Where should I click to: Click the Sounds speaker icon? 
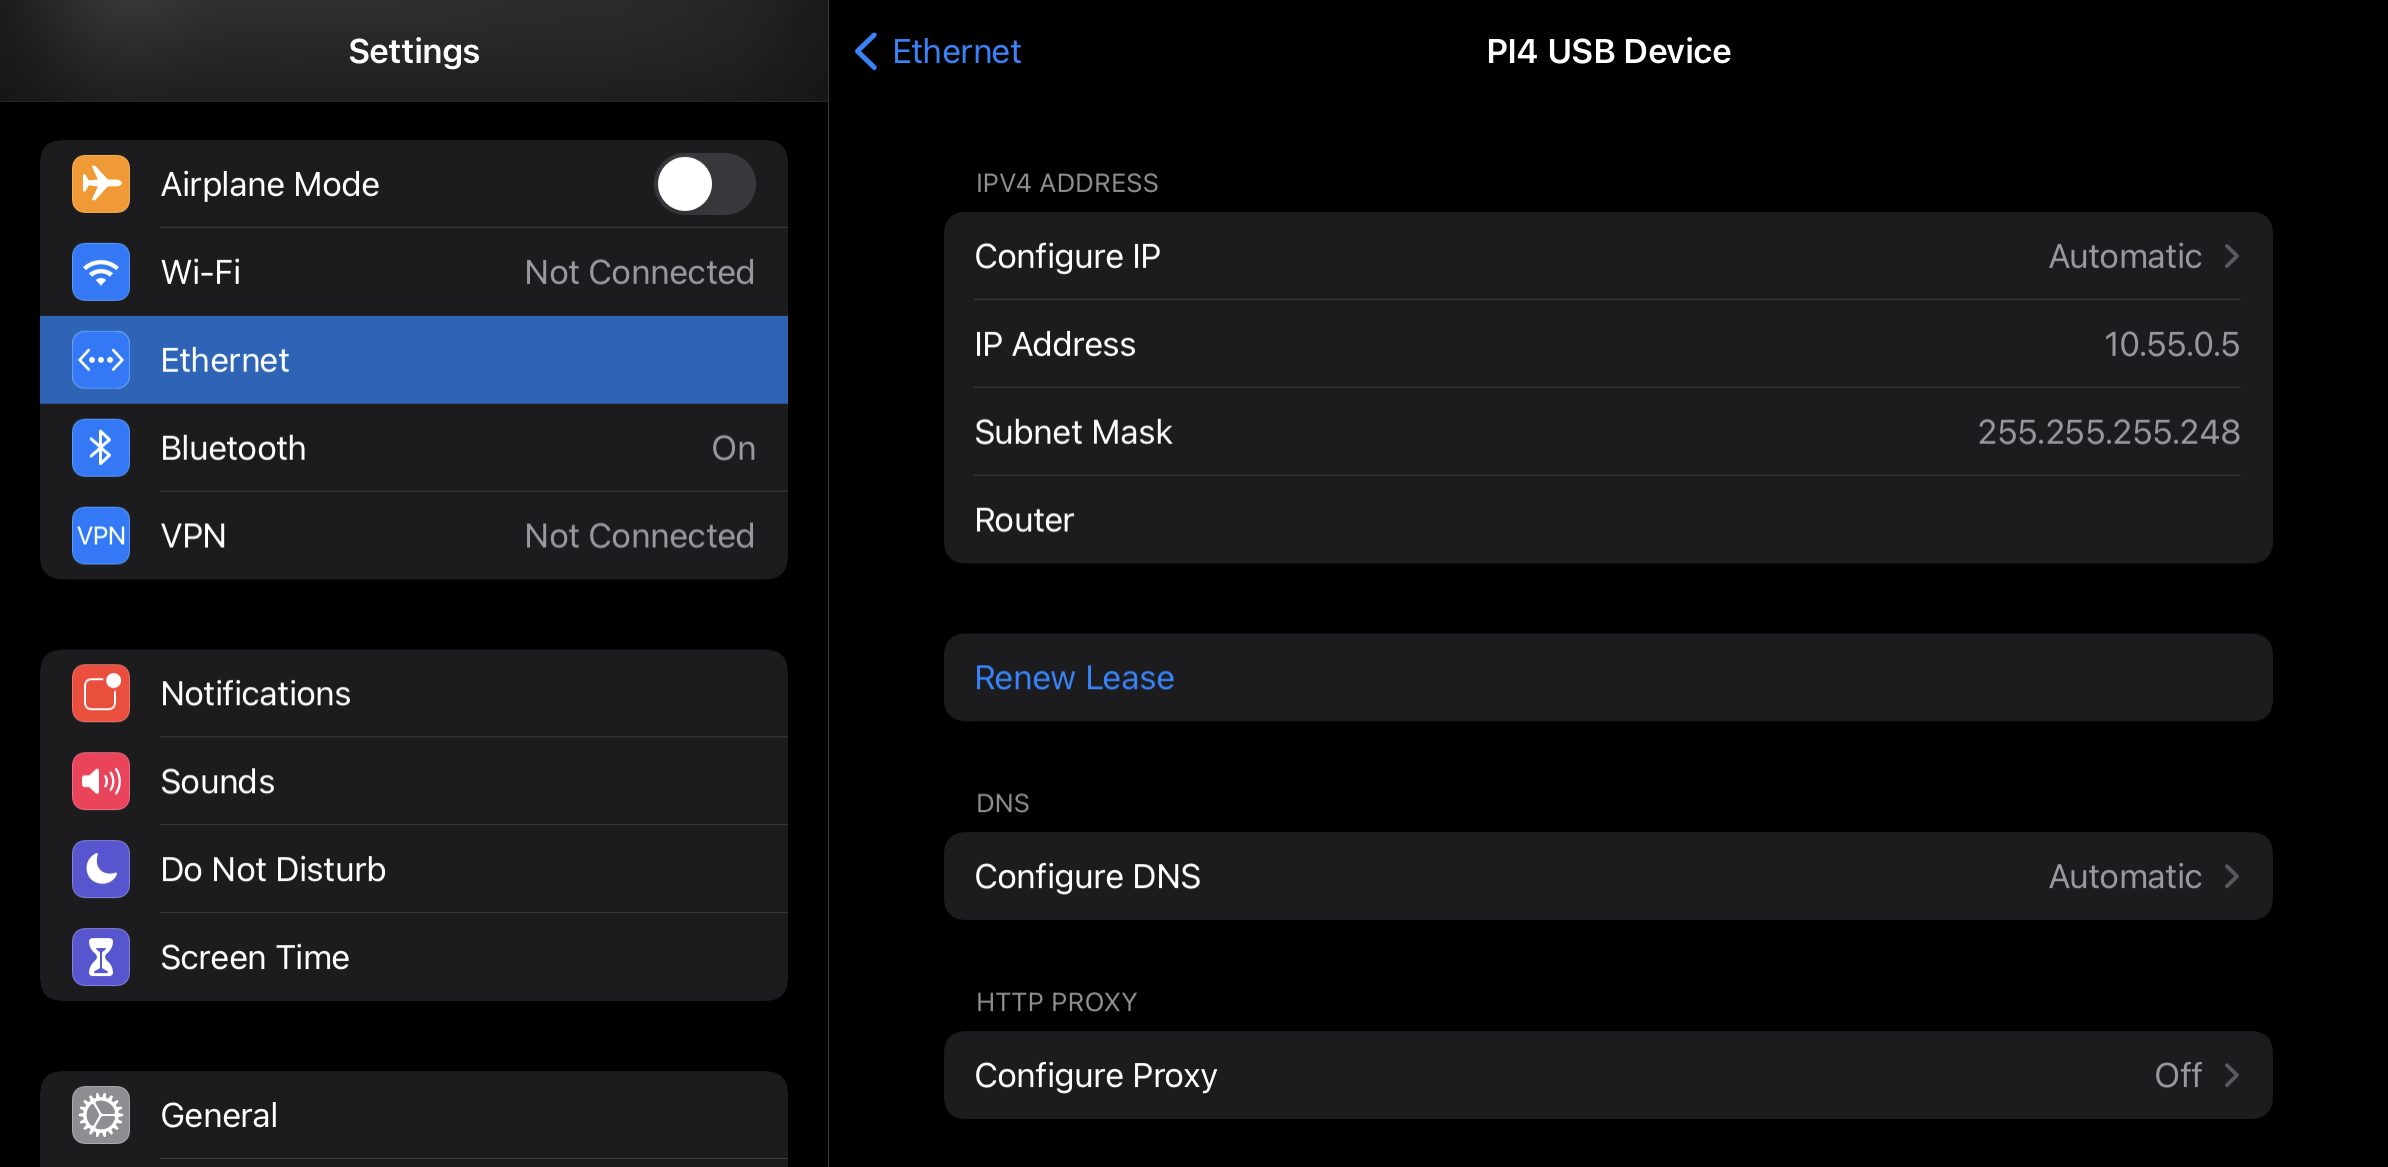point(101,782)
